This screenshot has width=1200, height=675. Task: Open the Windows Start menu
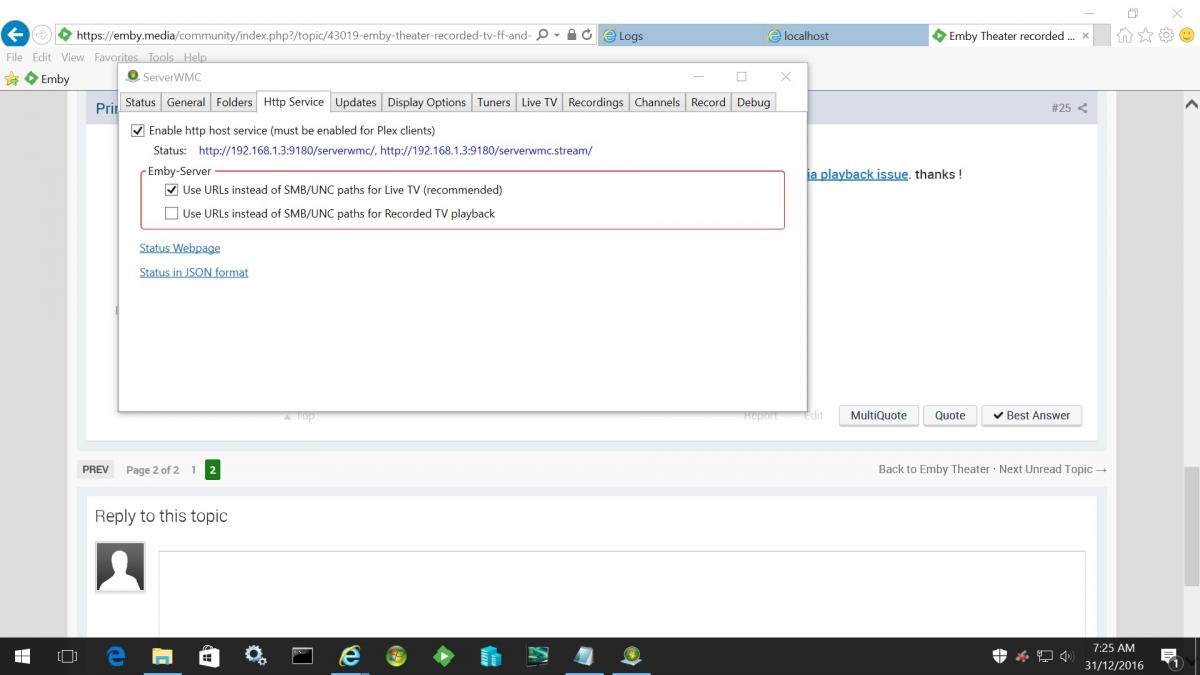21,656
